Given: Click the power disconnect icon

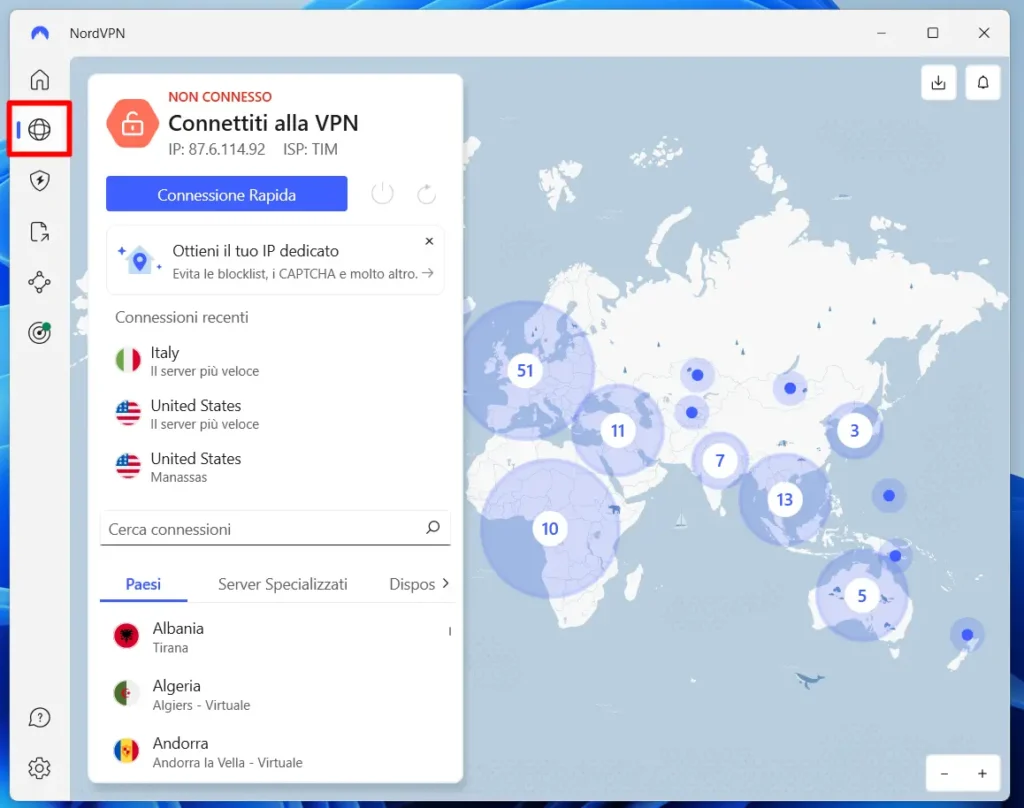Looking at the screenshot, I should [382, 193].
